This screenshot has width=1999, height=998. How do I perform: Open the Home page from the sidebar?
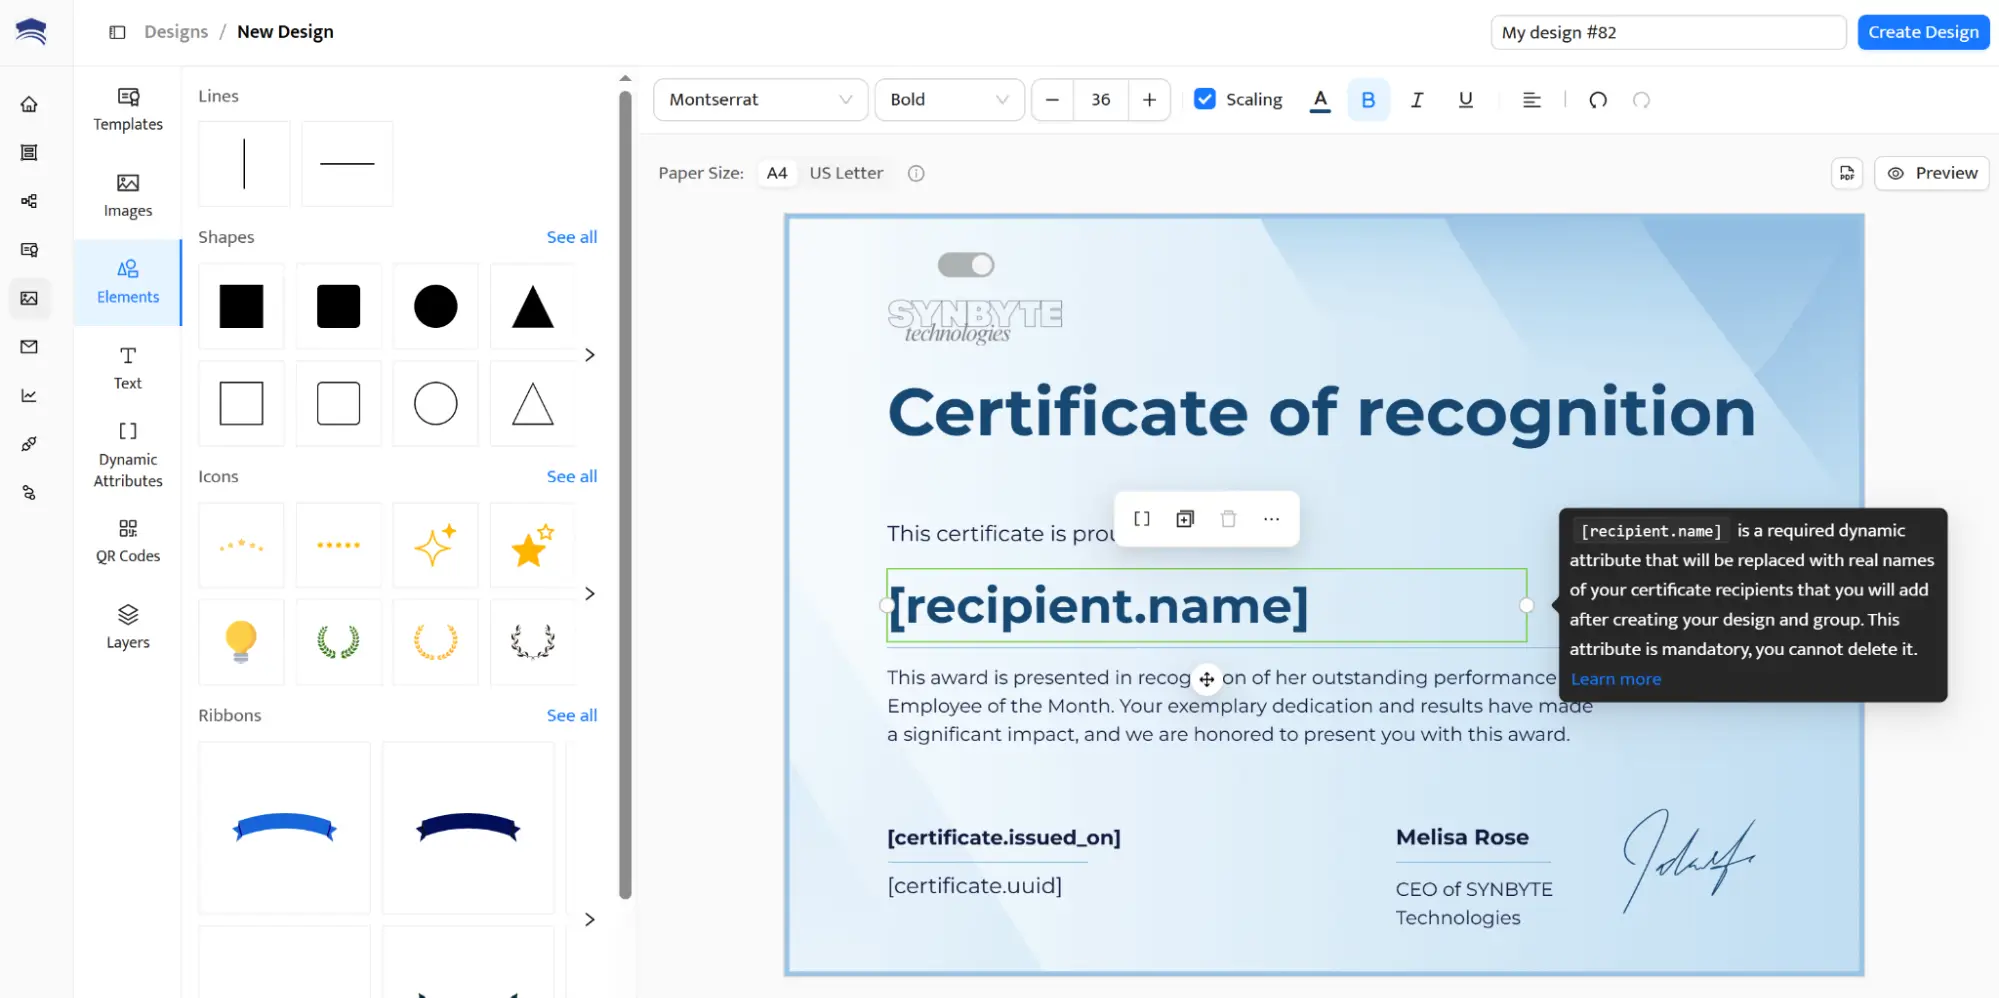(x=30, y=104)
